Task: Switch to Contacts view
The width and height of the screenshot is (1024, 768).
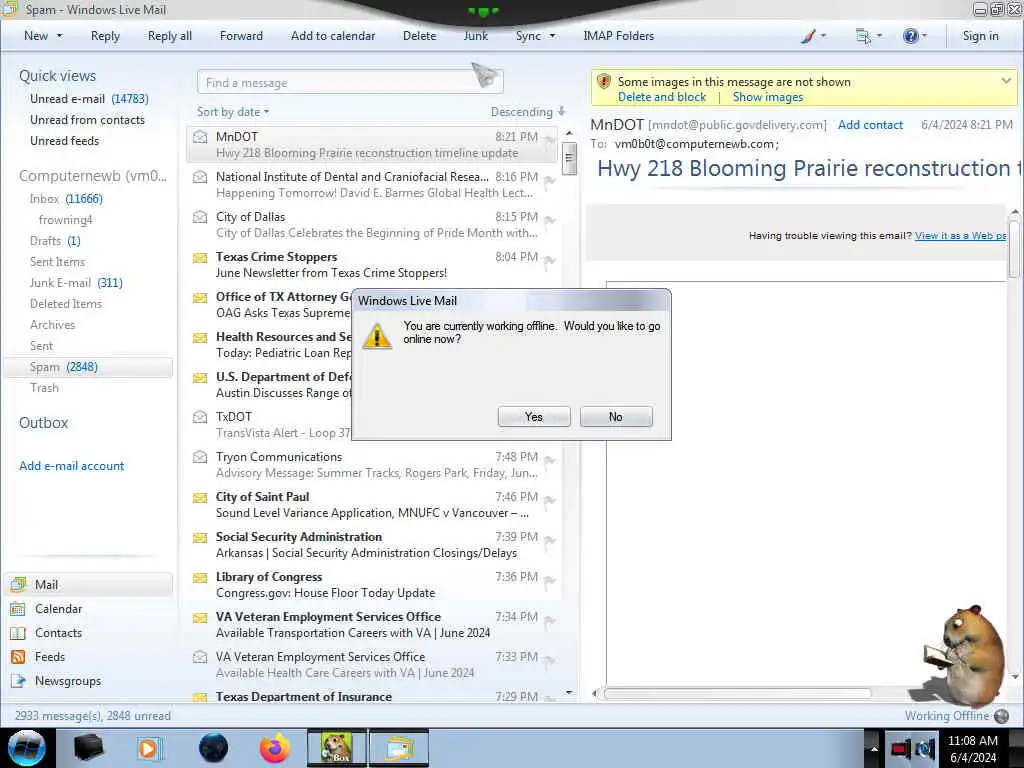Action: click(58, 633)
